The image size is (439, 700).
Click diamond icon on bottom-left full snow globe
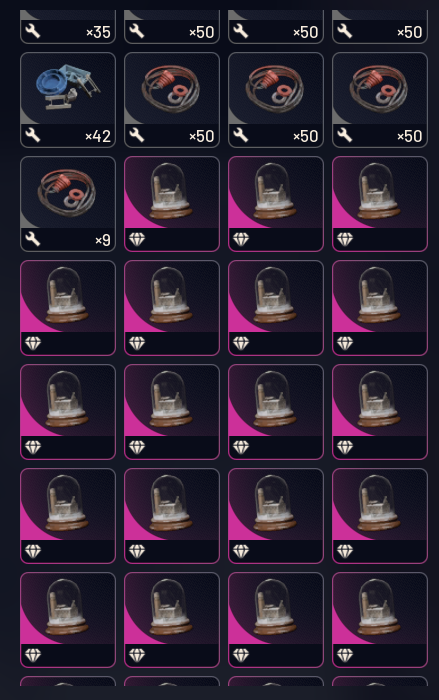click(x=33, y=655)
